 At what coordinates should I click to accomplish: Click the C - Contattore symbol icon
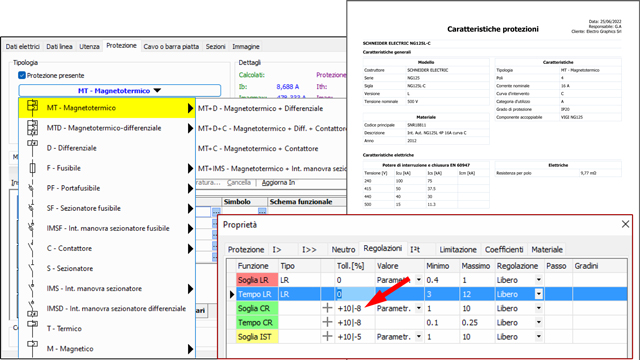(x=32, y=248)
